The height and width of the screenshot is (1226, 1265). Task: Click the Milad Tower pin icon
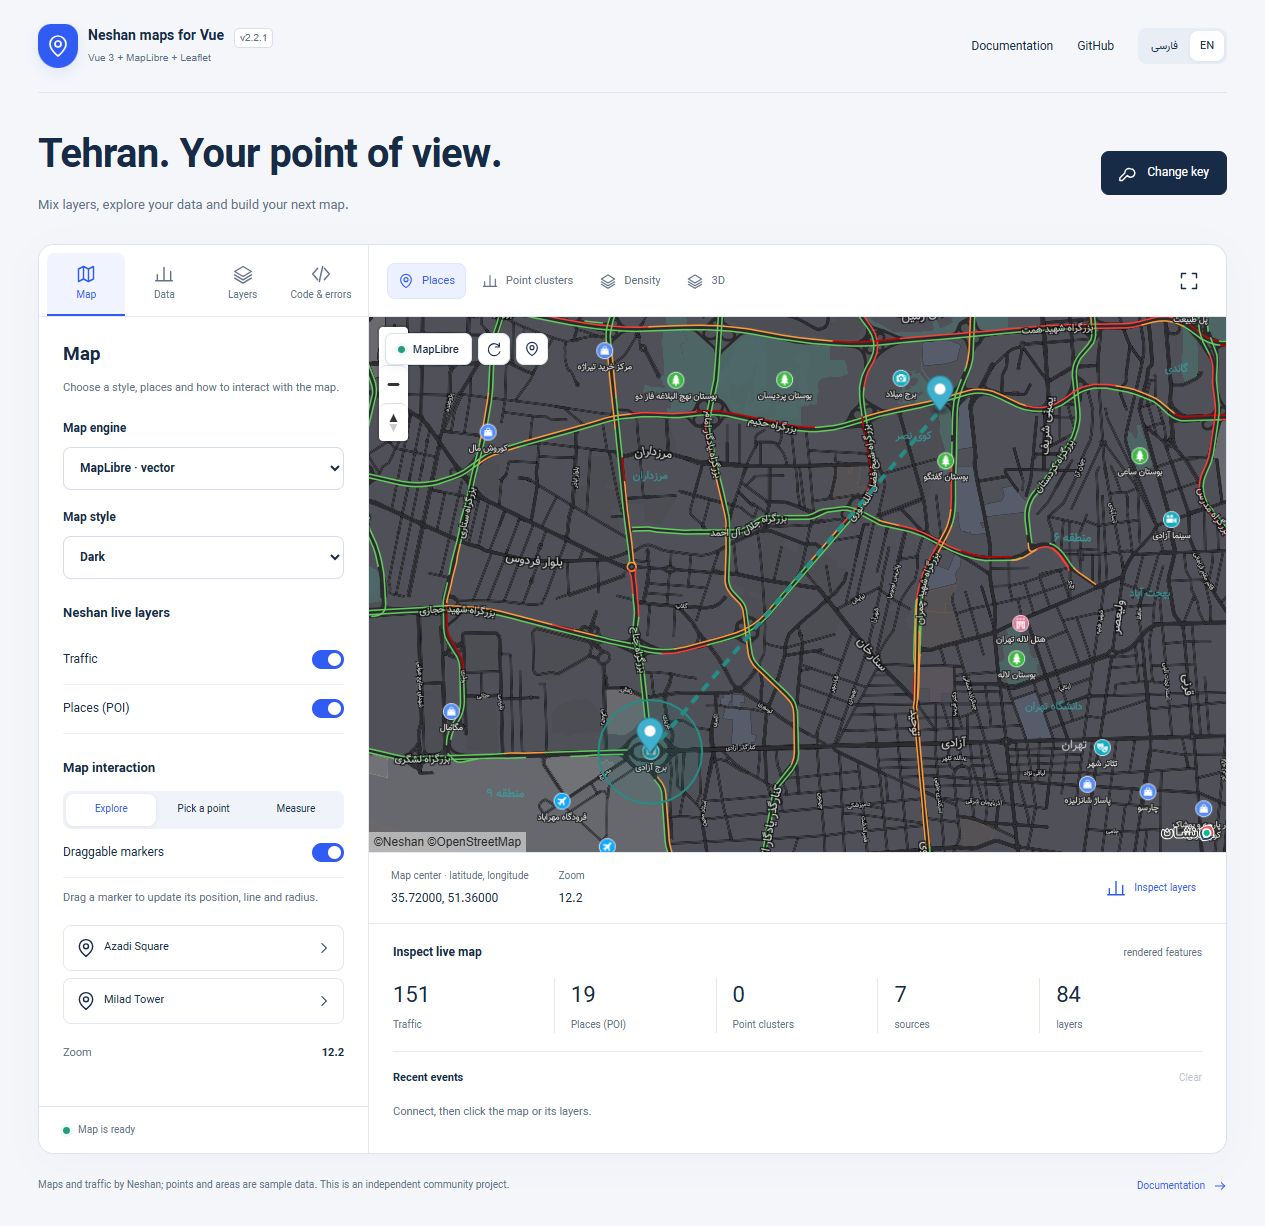click(86, 1000)
